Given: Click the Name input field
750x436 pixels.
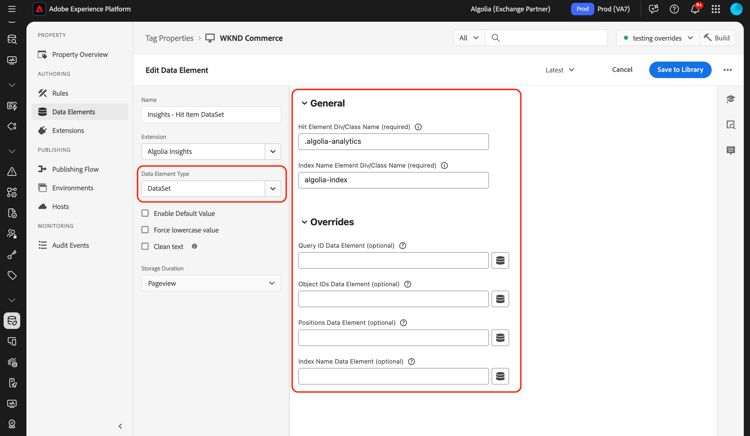Looking at the screenshot, I should 210,114.
